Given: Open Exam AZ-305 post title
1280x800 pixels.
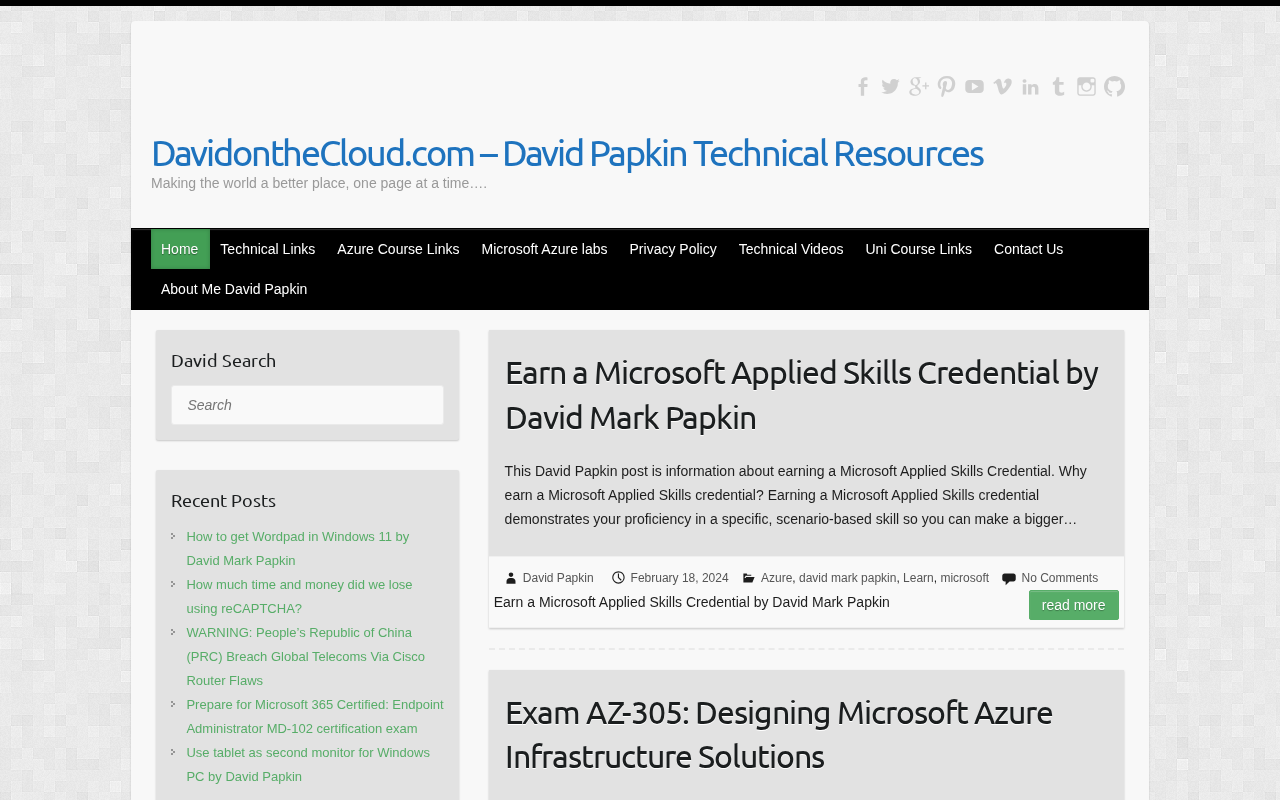Looking at the screenshot, I should 778,734.
